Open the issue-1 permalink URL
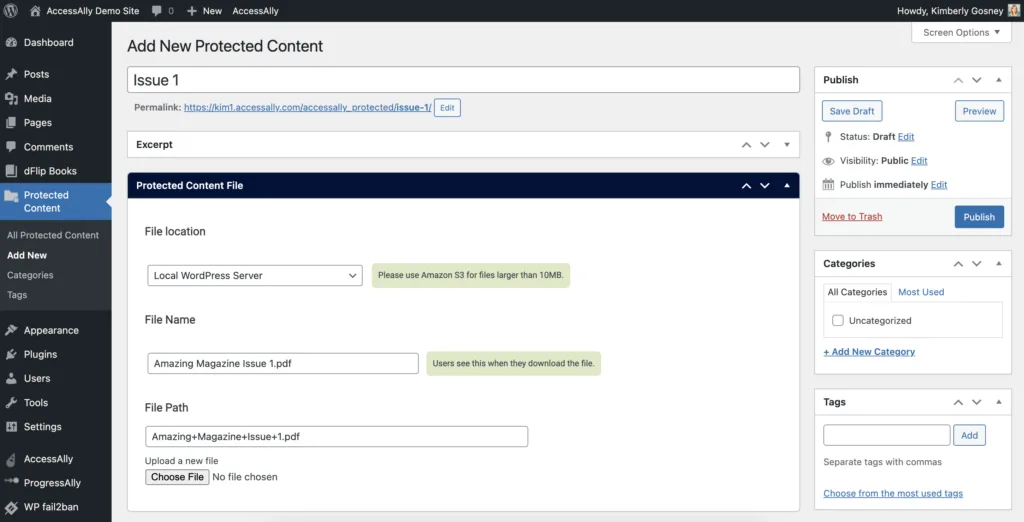The image size is (1024, 522). click(308, 108)
